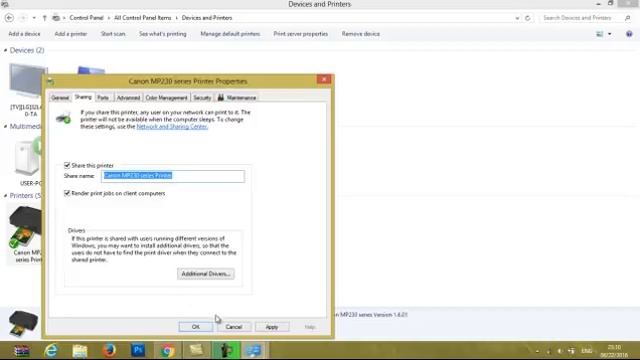The width and height of the screenshot is (640, 360).
Task: Open Network and Sharing Center link
Action: [x=172, y=127]
